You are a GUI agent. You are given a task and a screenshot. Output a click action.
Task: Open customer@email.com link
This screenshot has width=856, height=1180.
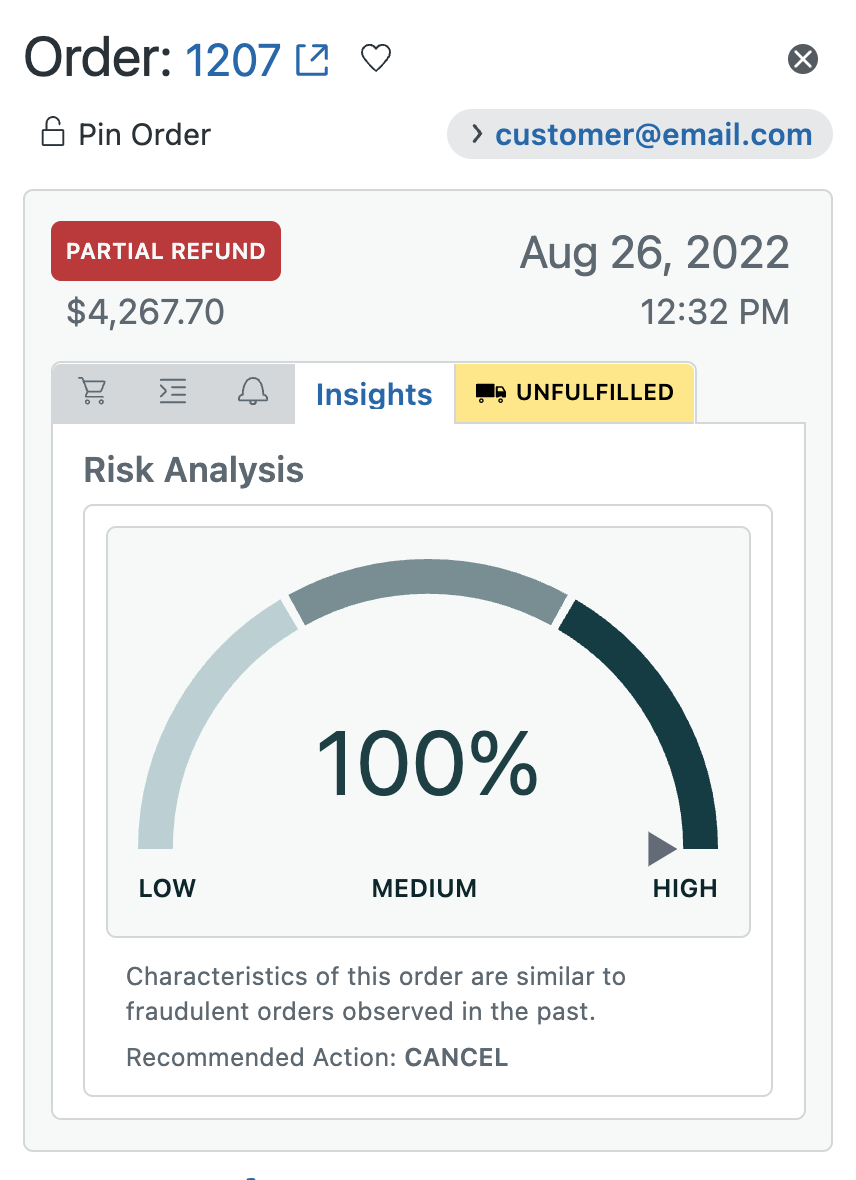[x=653, y=135]
